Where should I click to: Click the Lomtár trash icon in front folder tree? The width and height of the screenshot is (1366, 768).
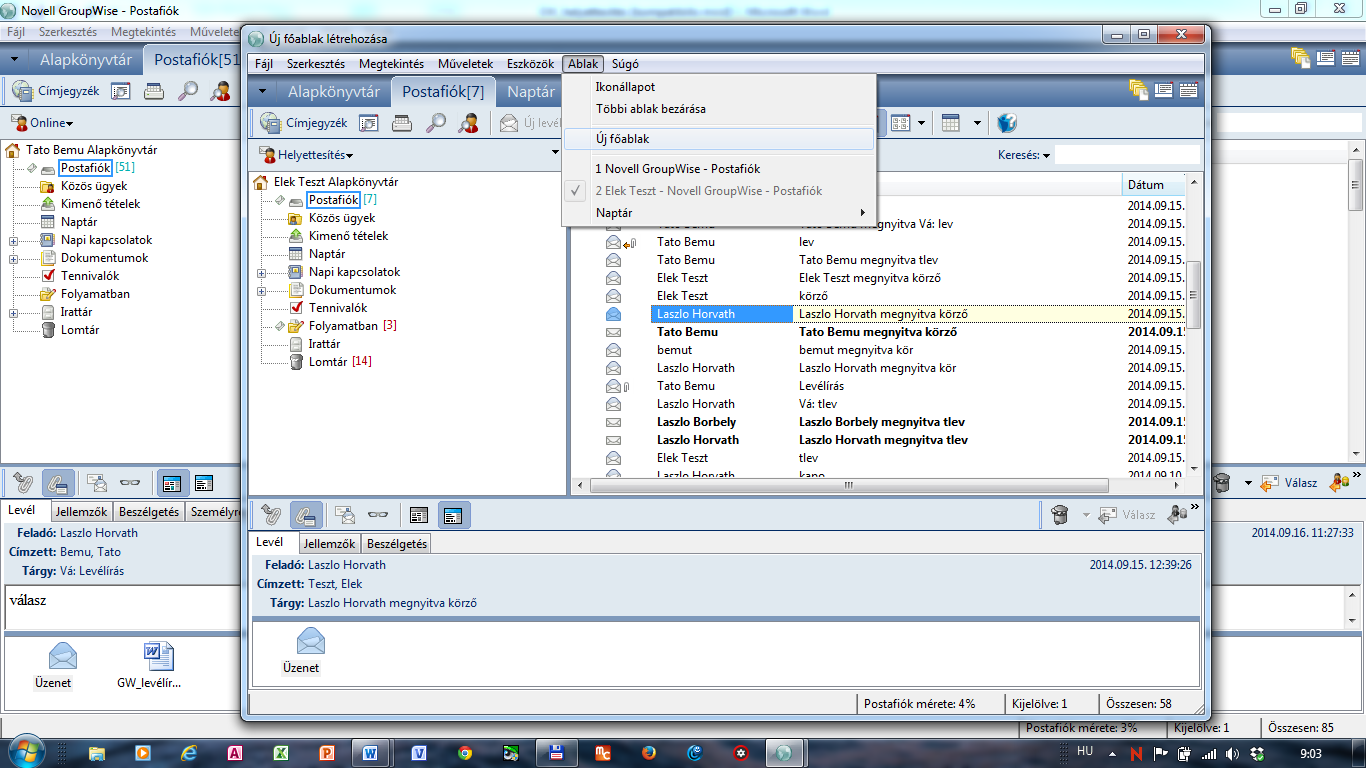point(296,362)
